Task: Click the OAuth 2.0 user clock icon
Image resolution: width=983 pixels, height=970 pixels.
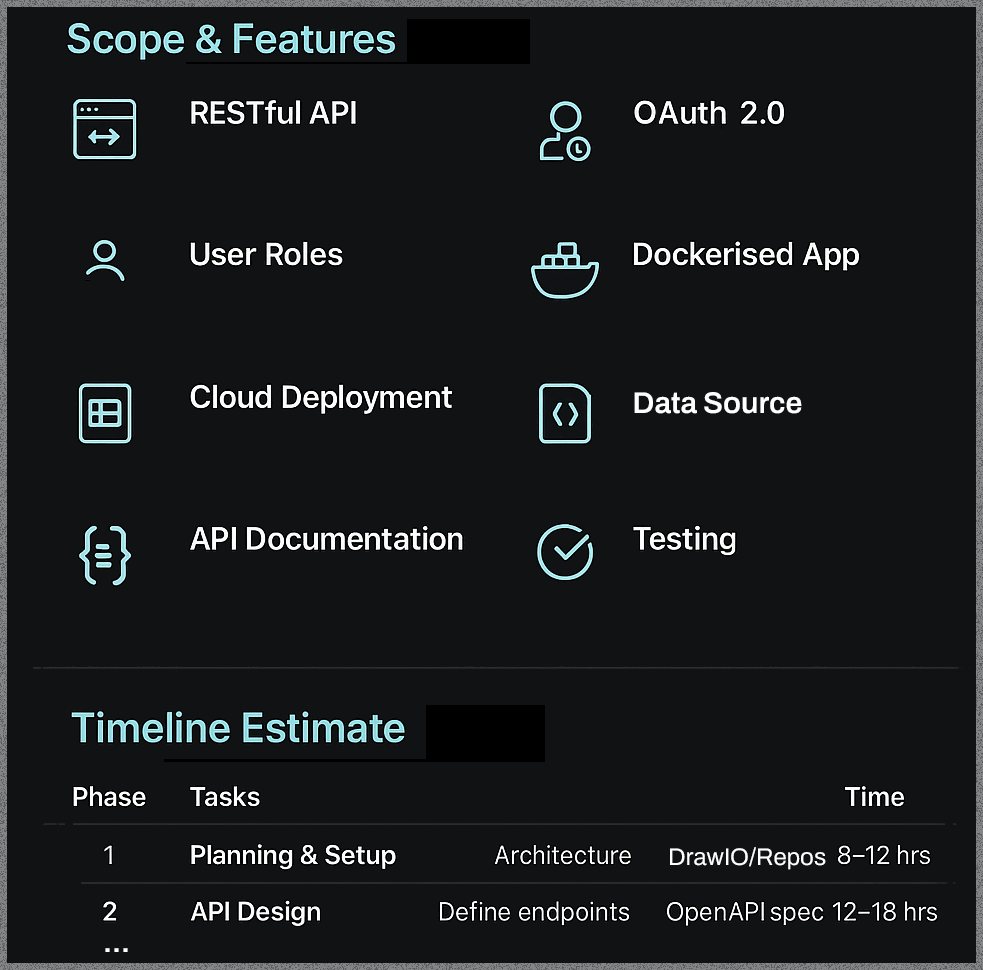Action: [563, 131]
